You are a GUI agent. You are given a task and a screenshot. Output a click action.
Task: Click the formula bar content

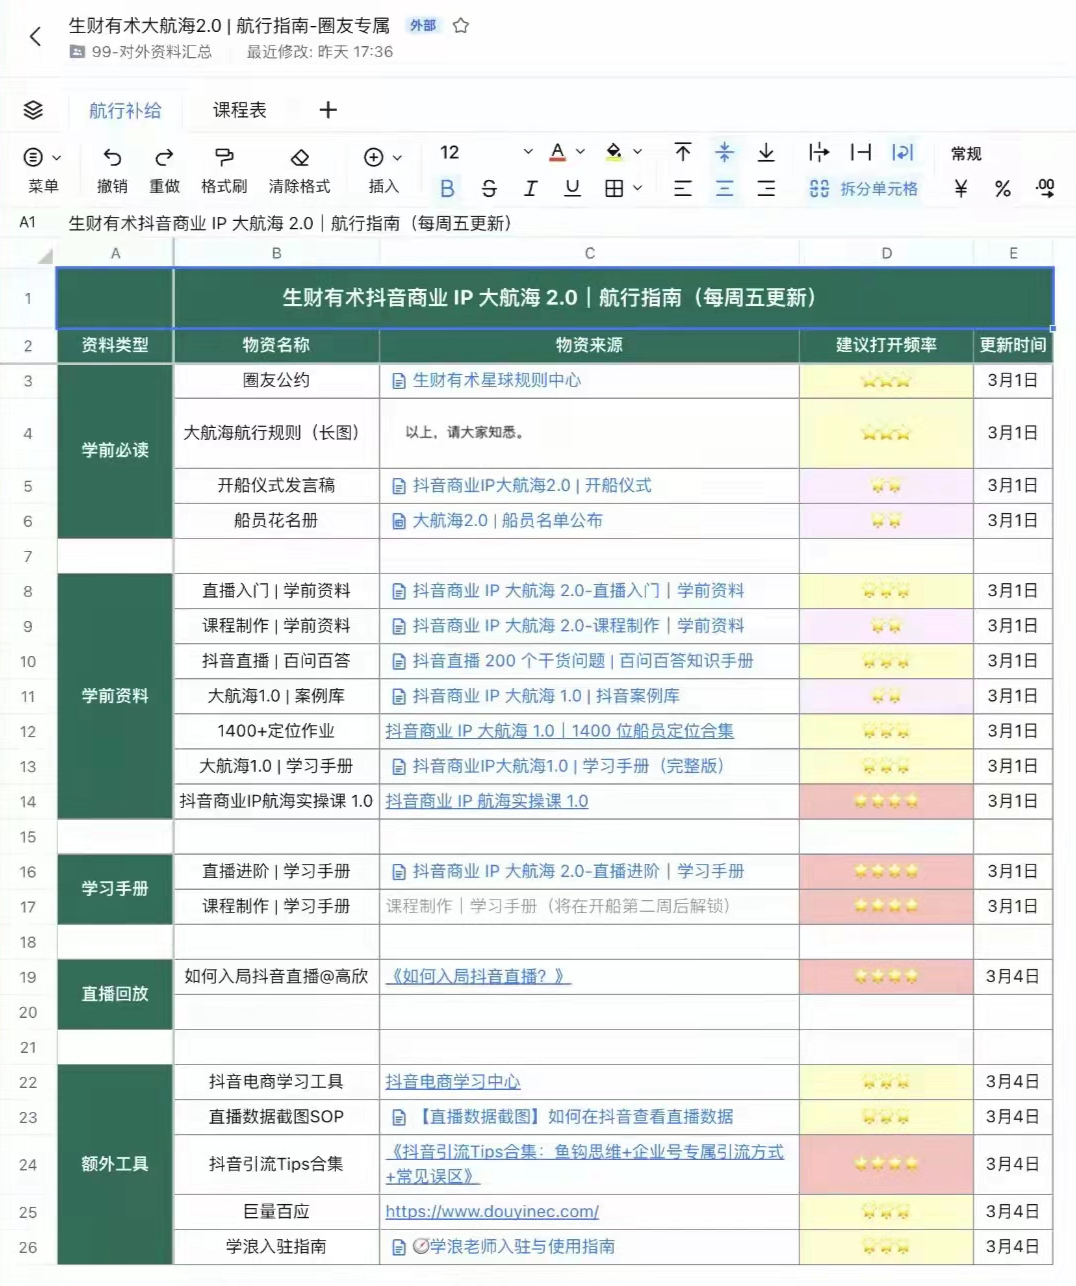(x=290, y=223)
